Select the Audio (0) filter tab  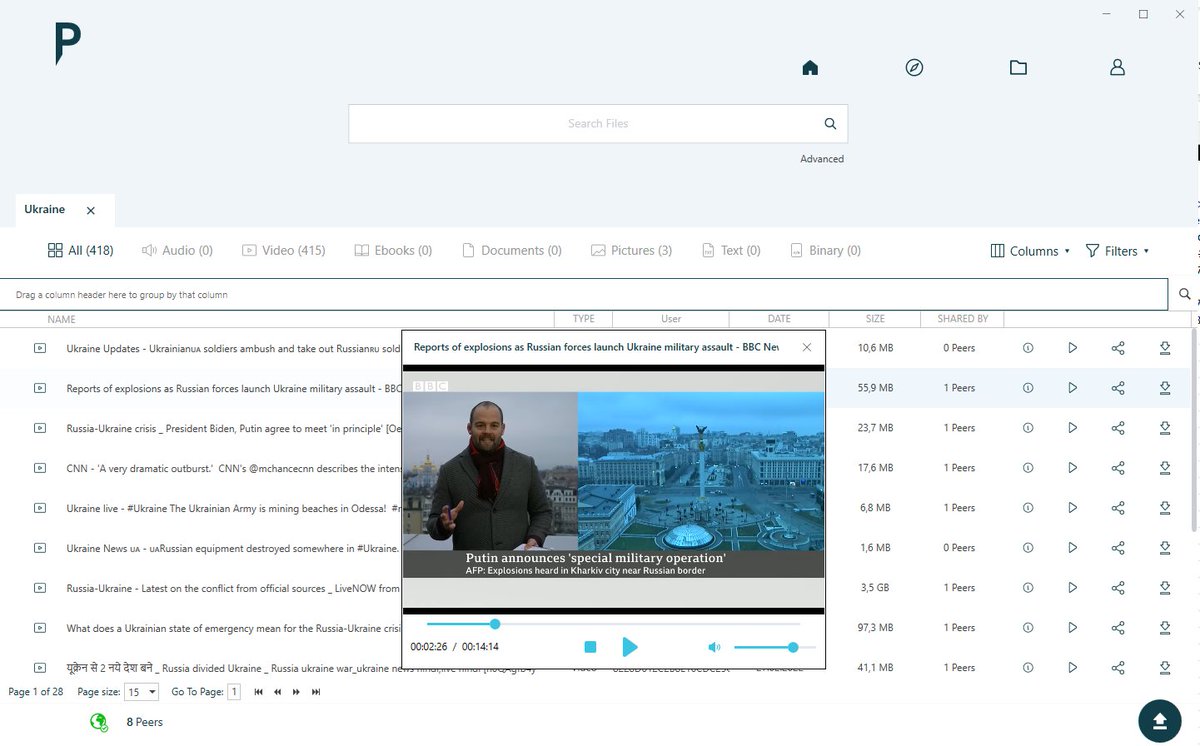(x=177, y=251)
